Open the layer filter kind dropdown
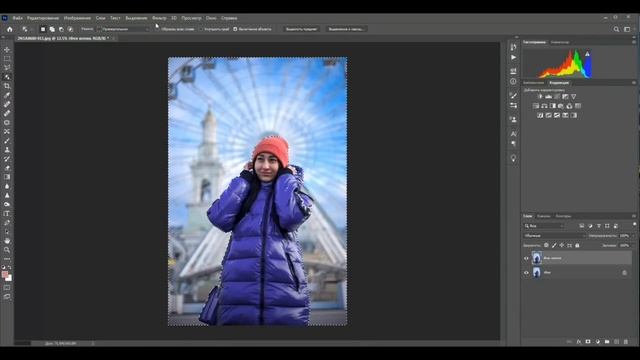Image resolution: width=640 pixels, height=360 pixels. click(544, 226)
